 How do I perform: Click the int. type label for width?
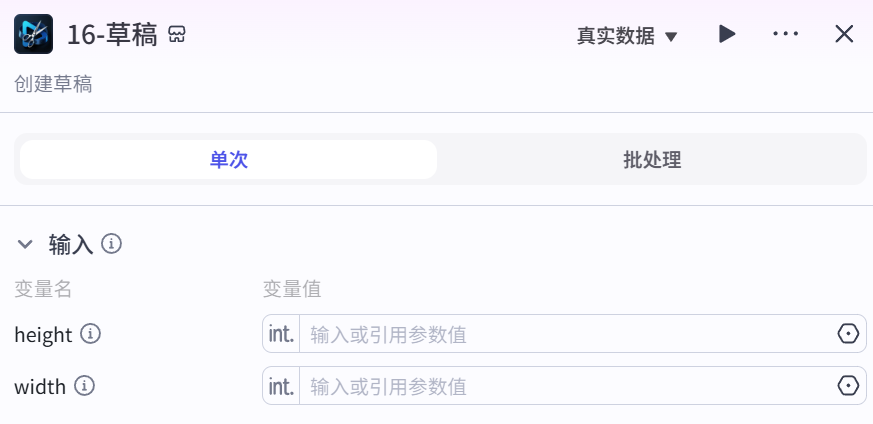click(281, 385)
